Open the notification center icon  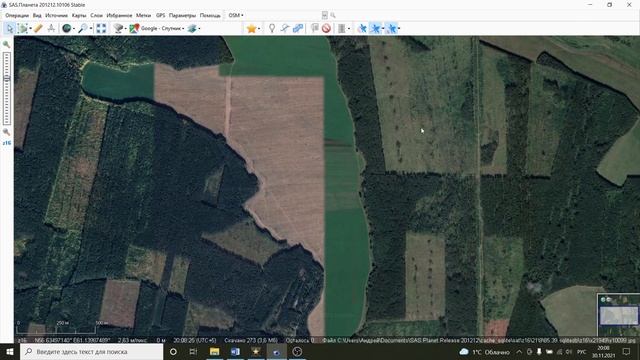[627, 351]
